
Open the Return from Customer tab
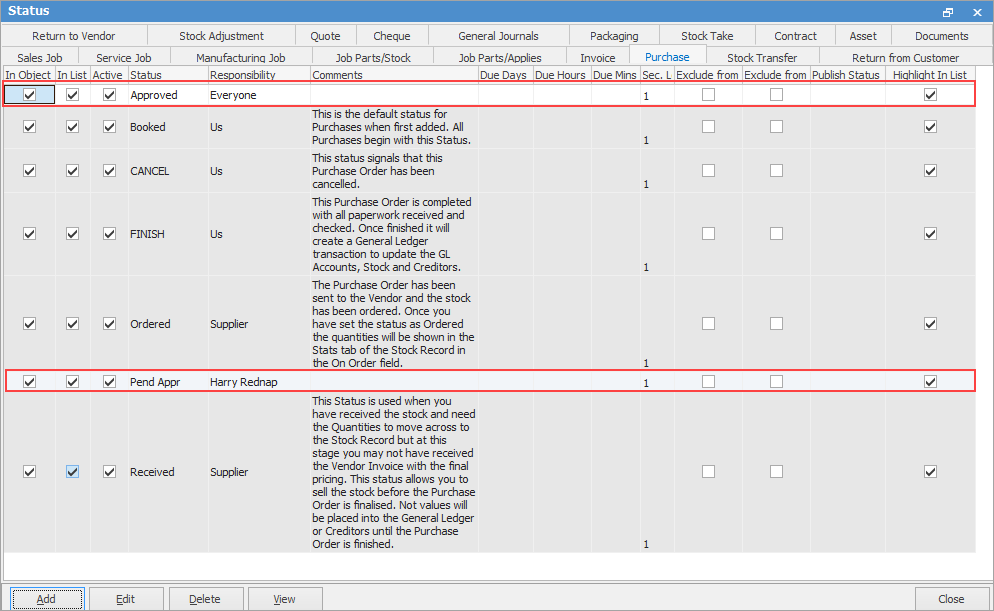[x=905, y=58]
